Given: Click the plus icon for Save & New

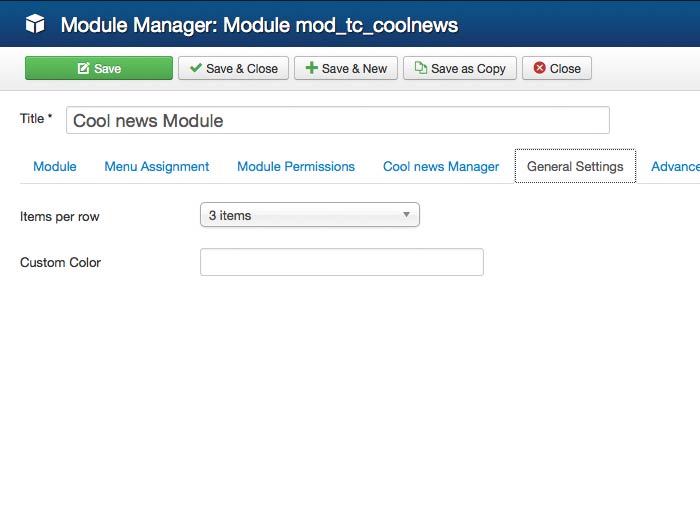Looking at the screenshot, I should pos(312,68).
